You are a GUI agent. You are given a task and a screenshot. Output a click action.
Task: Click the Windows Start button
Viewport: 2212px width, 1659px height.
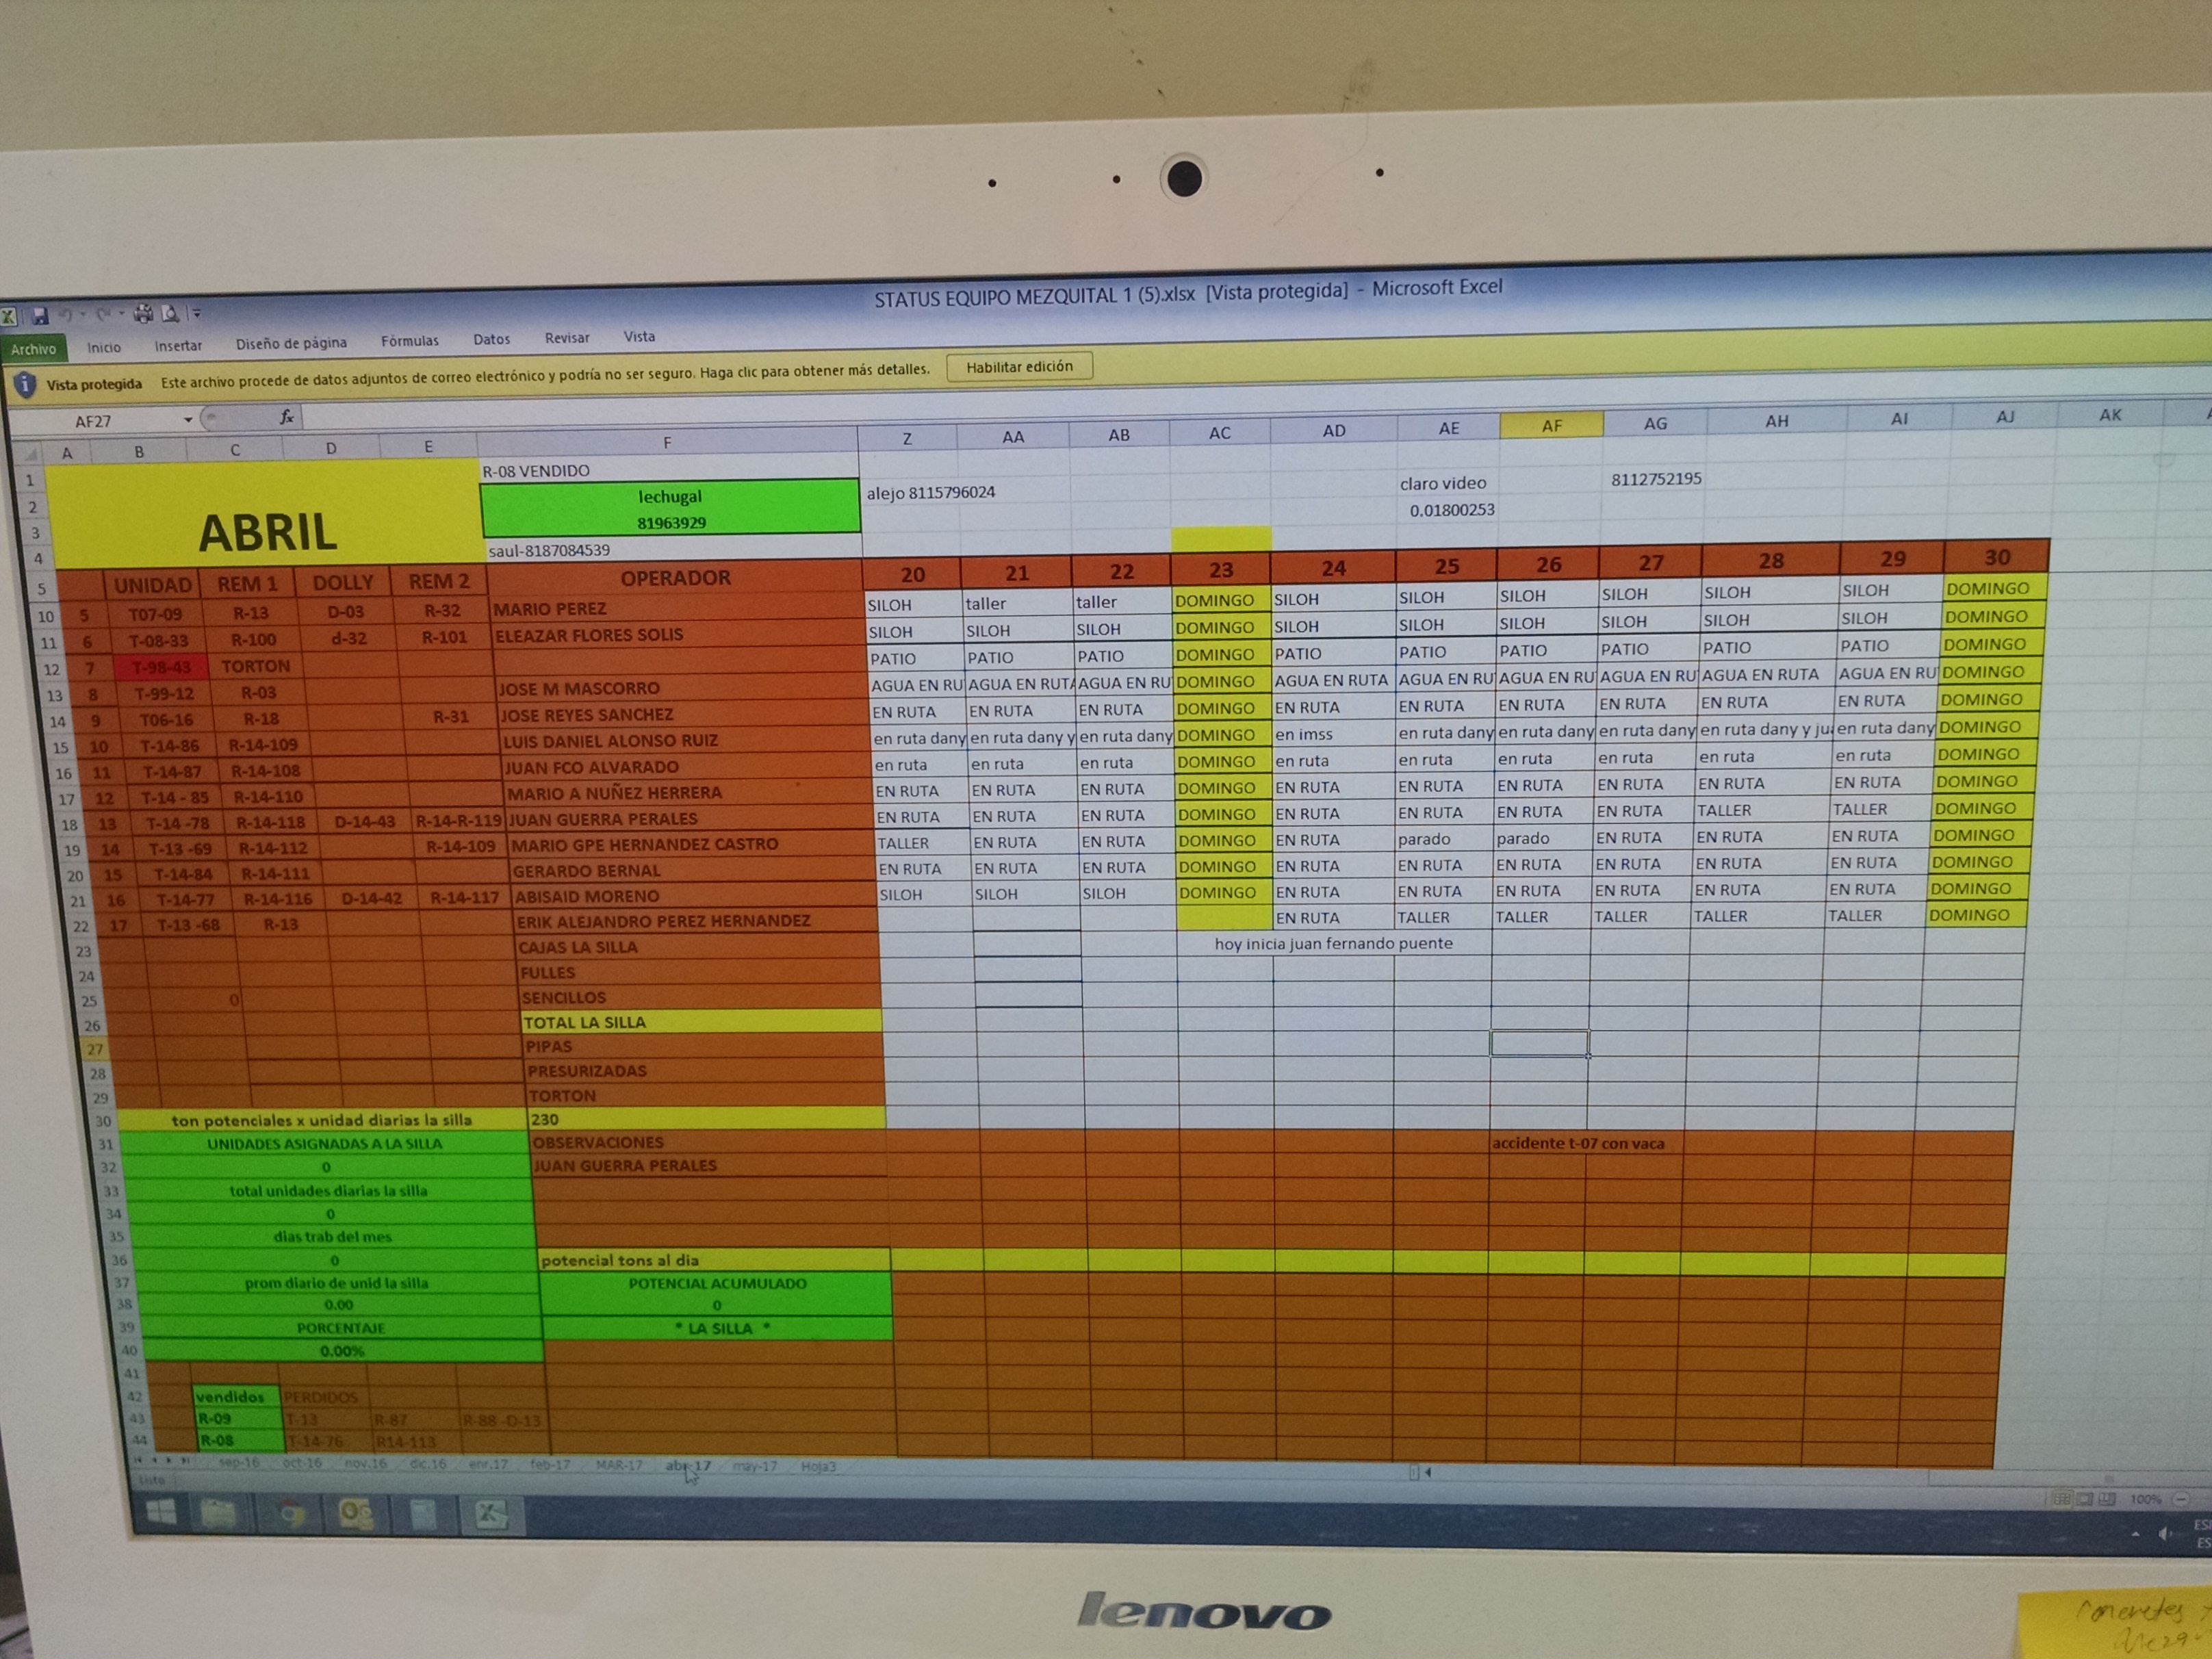tap(162, 1512)
